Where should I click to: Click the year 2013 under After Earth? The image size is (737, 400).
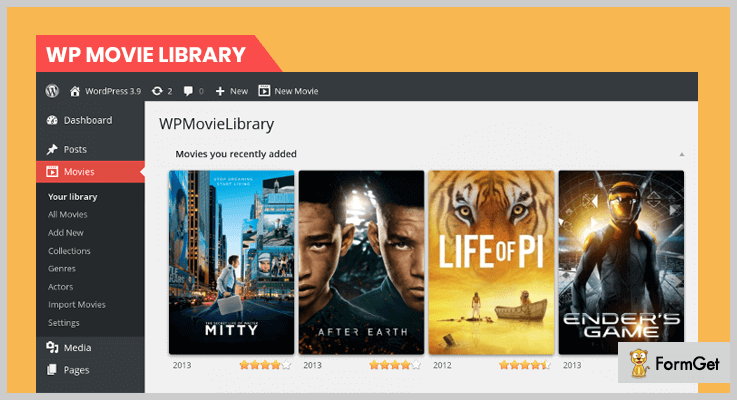click(312, 365)
